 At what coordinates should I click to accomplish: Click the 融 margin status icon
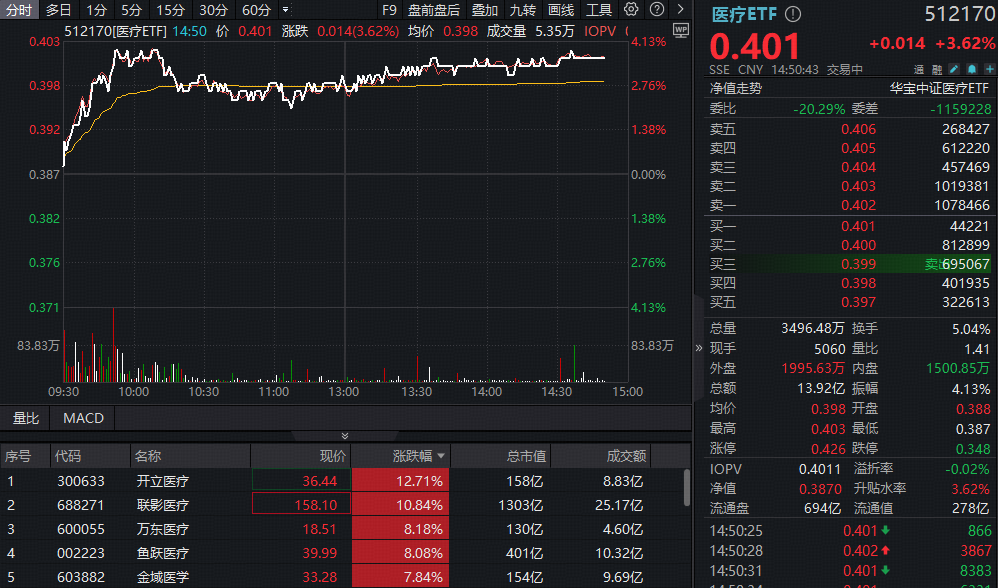[937, 68]
